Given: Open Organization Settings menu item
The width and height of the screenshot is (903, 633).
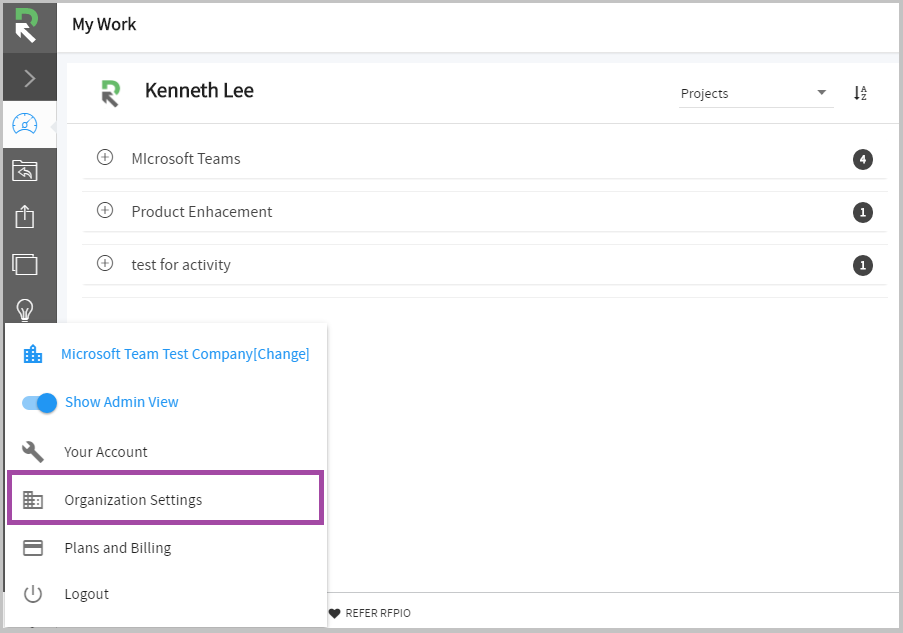Looking at the screenshot, I should pos(166,499).
